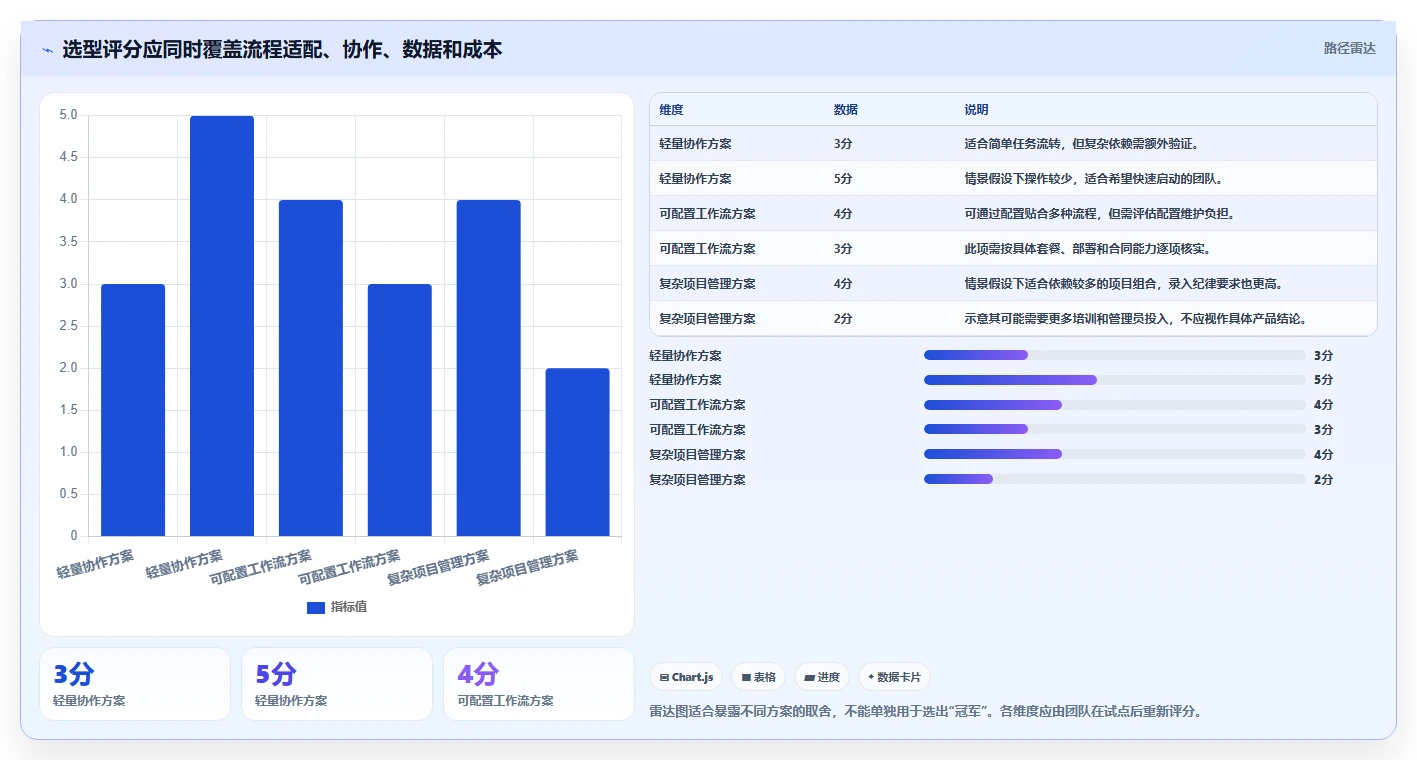Open the 5分 轻量协作方案 data card
Viewport: 1417px width, 760px height.
tap(337, 684)
